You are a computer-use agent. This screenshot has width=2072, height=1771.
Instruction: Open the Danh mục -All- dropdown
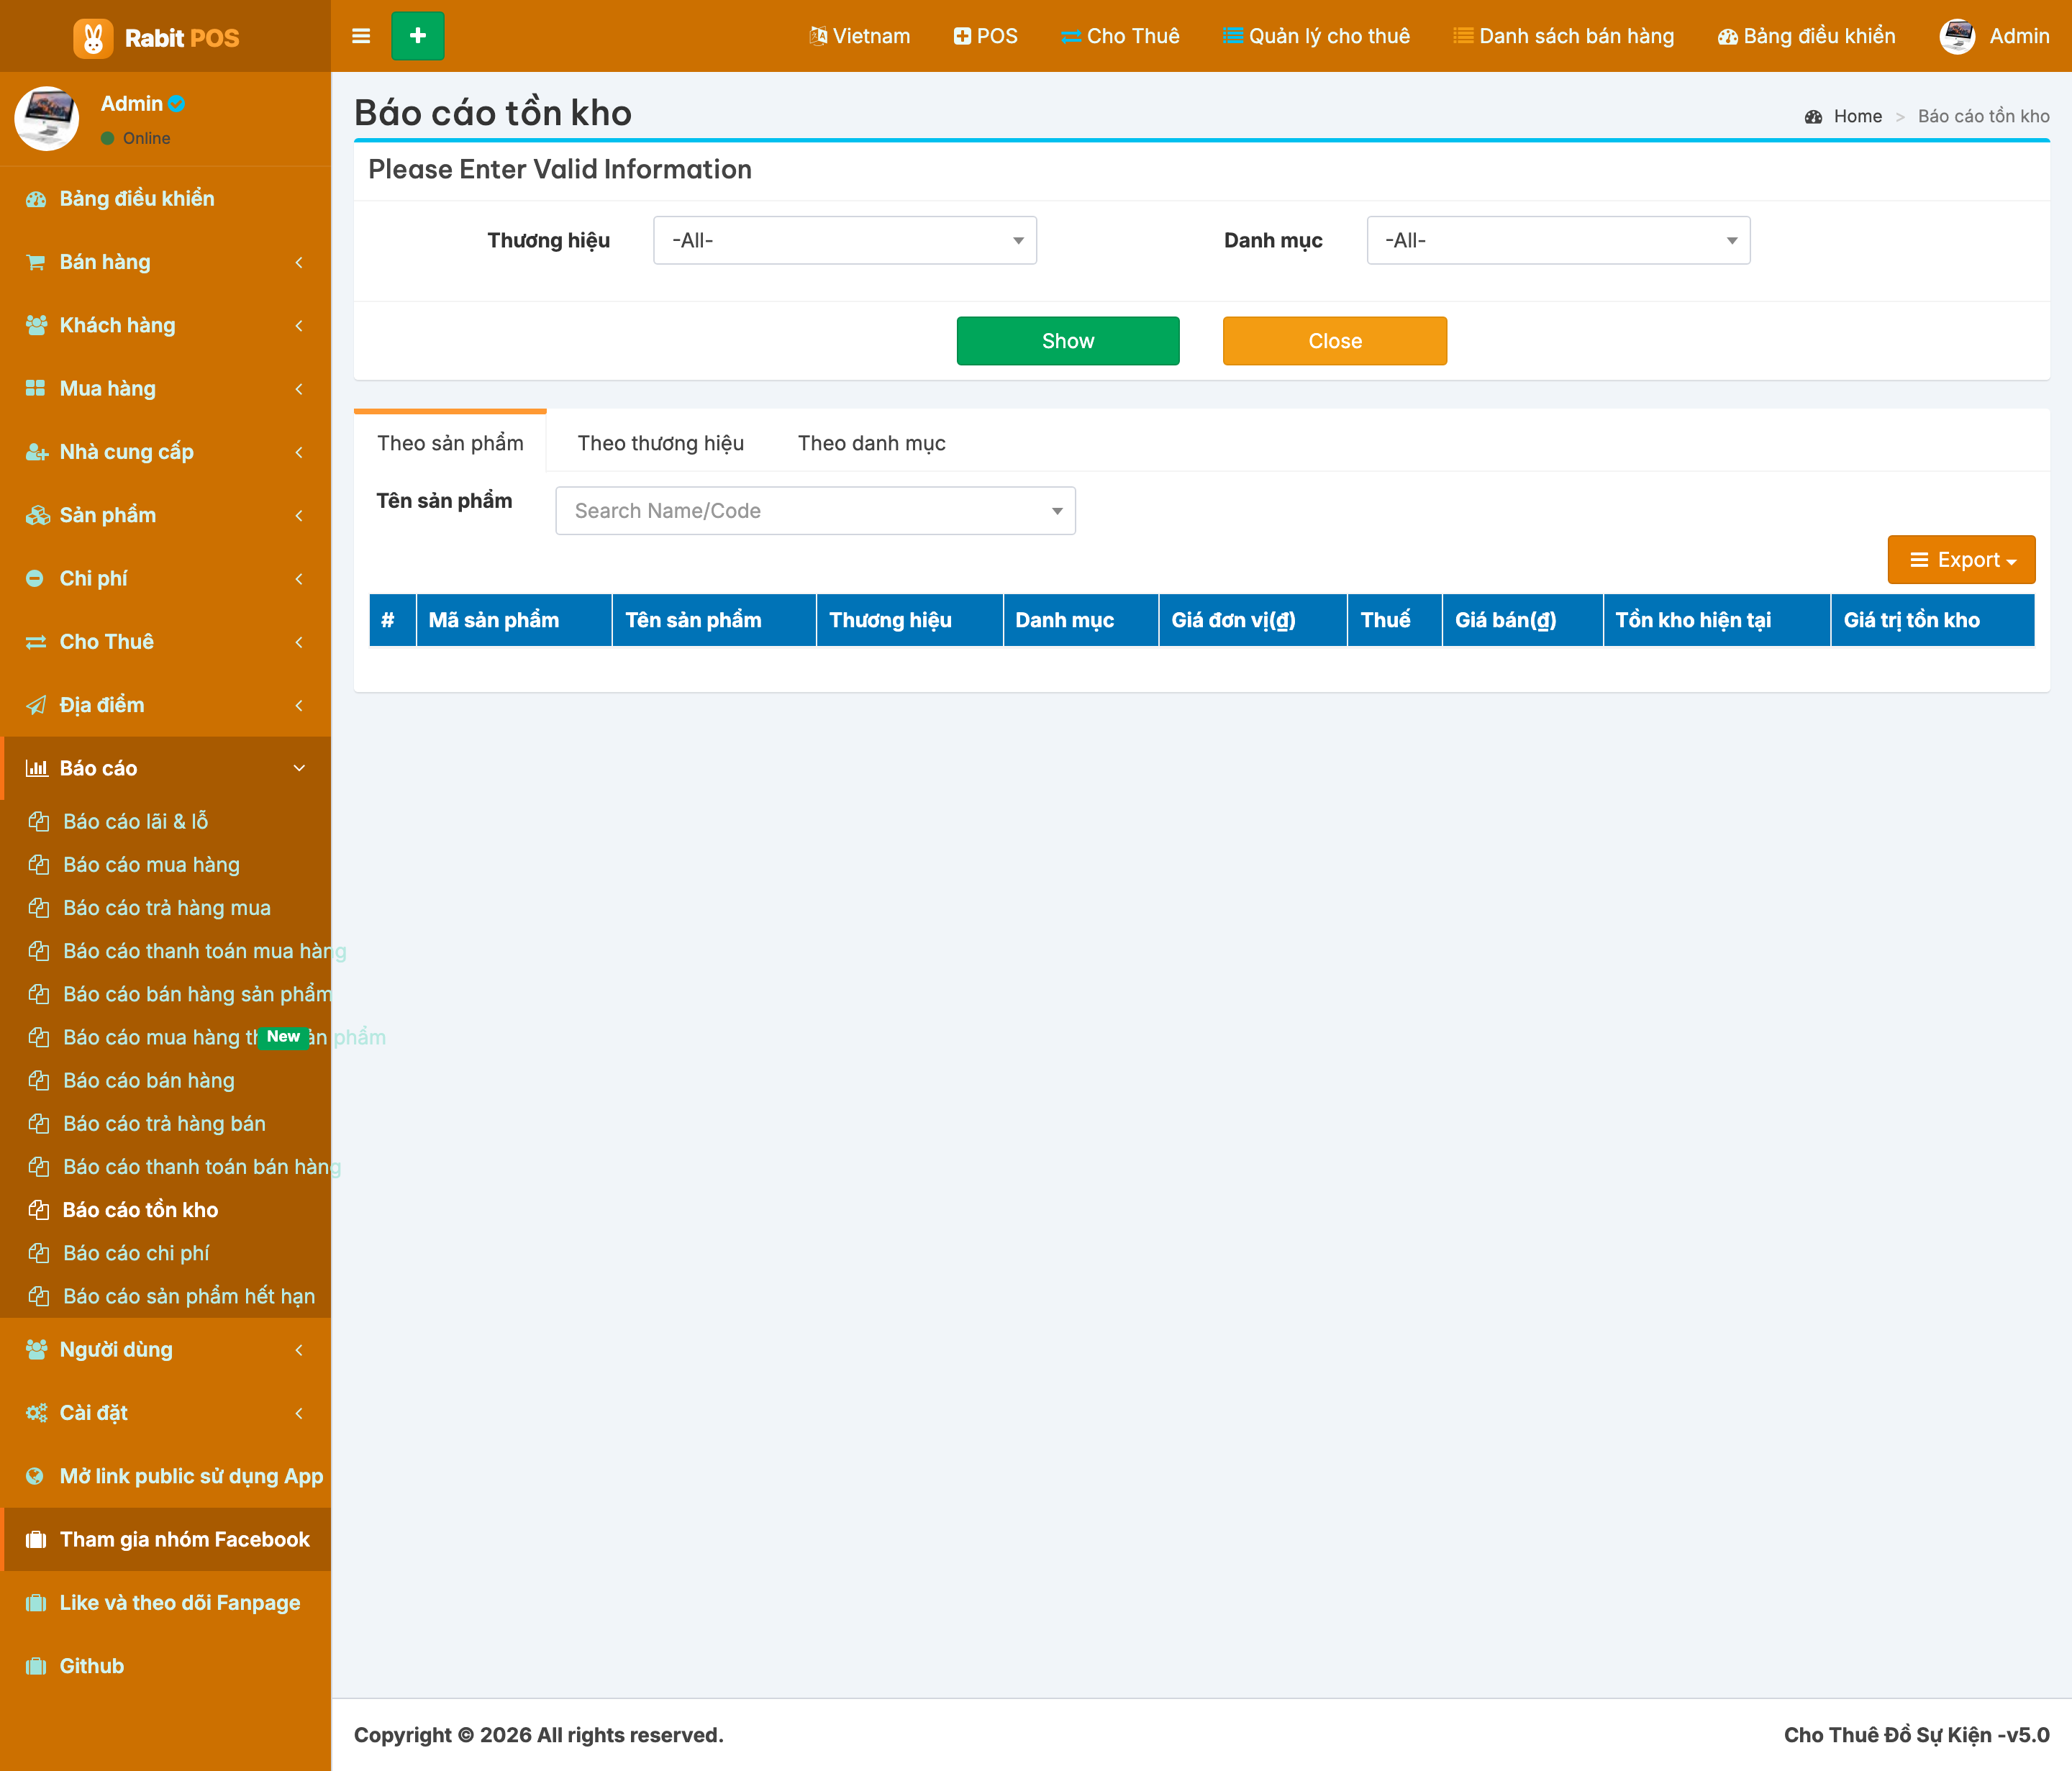tap(1558, 240)
